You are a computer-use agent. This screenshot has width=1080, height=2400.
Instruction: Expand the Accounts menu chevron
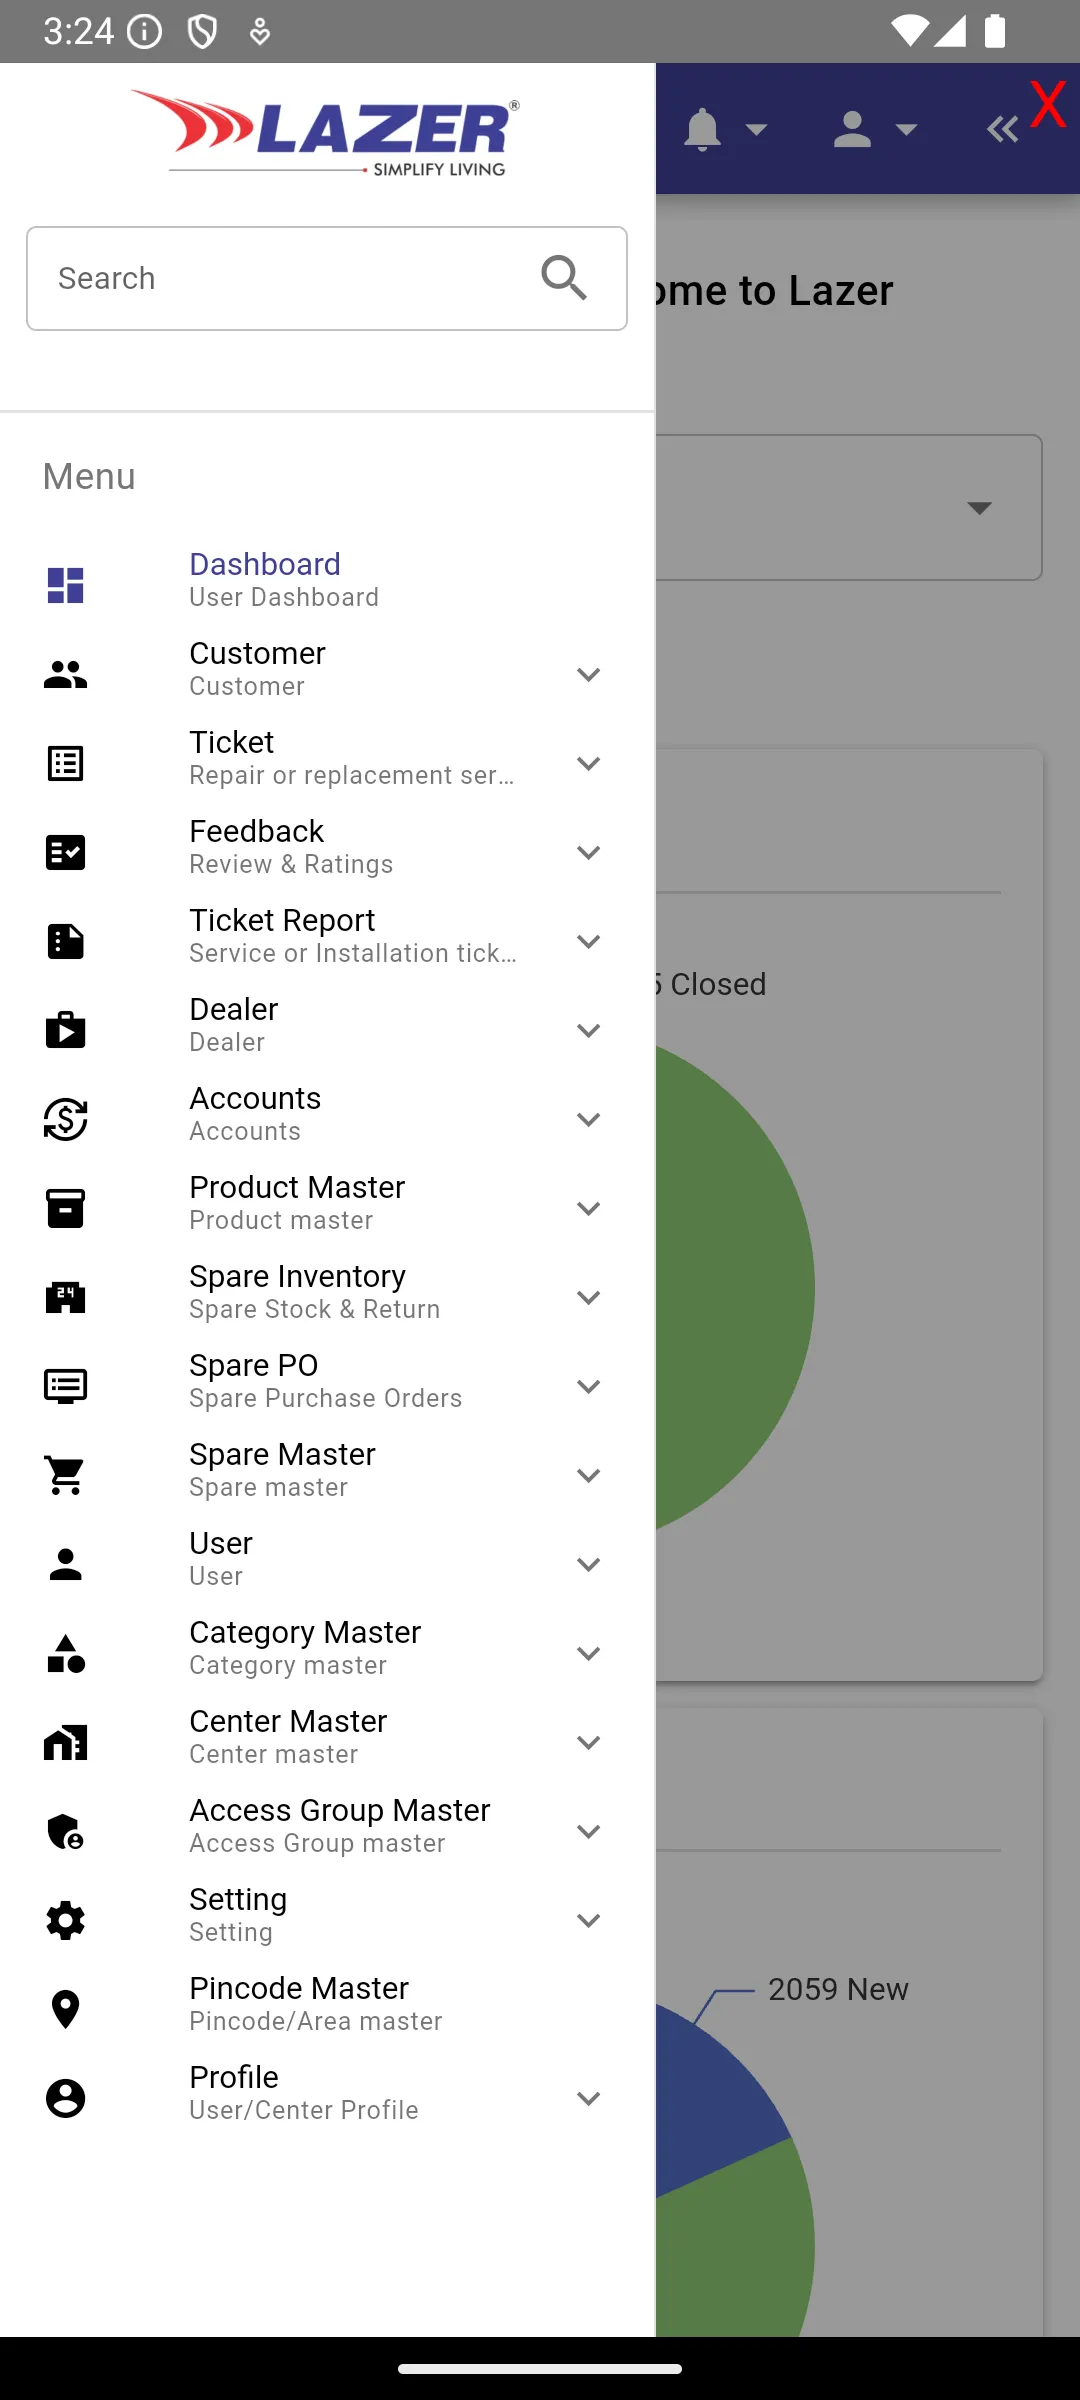589,1120
